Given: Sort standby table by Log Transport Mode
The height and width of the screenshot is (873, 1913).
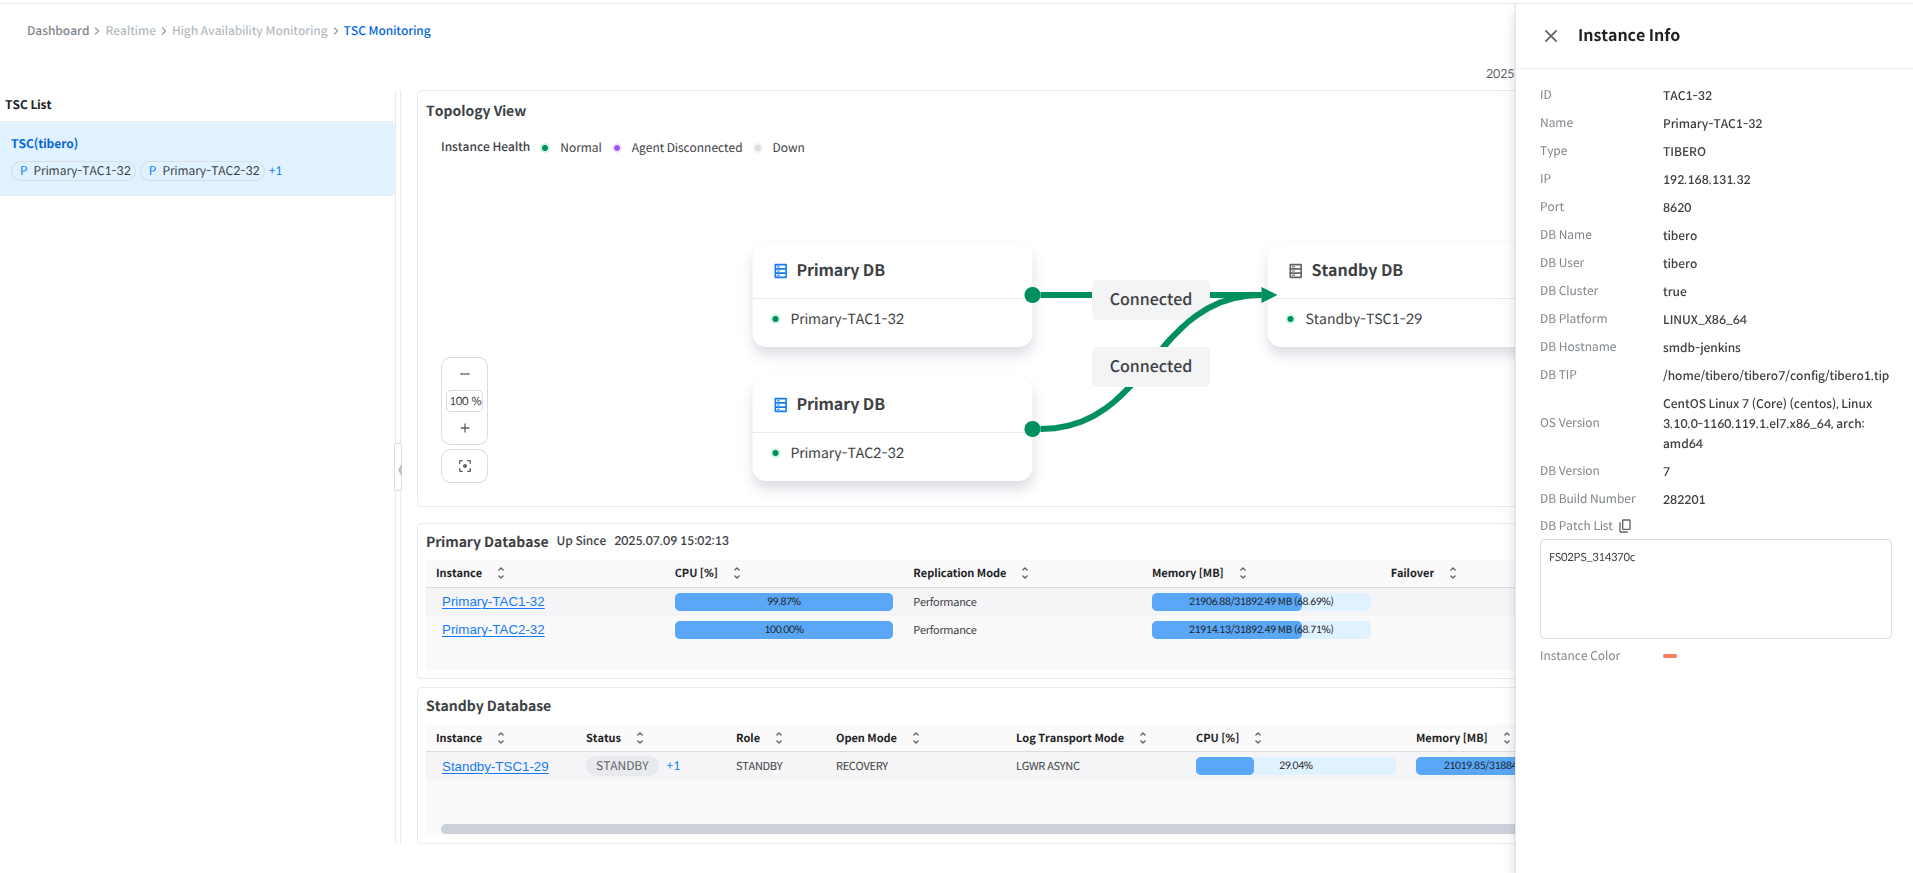Looking at the screenshot, I should pyautogui.click(x=1143, y=738).
